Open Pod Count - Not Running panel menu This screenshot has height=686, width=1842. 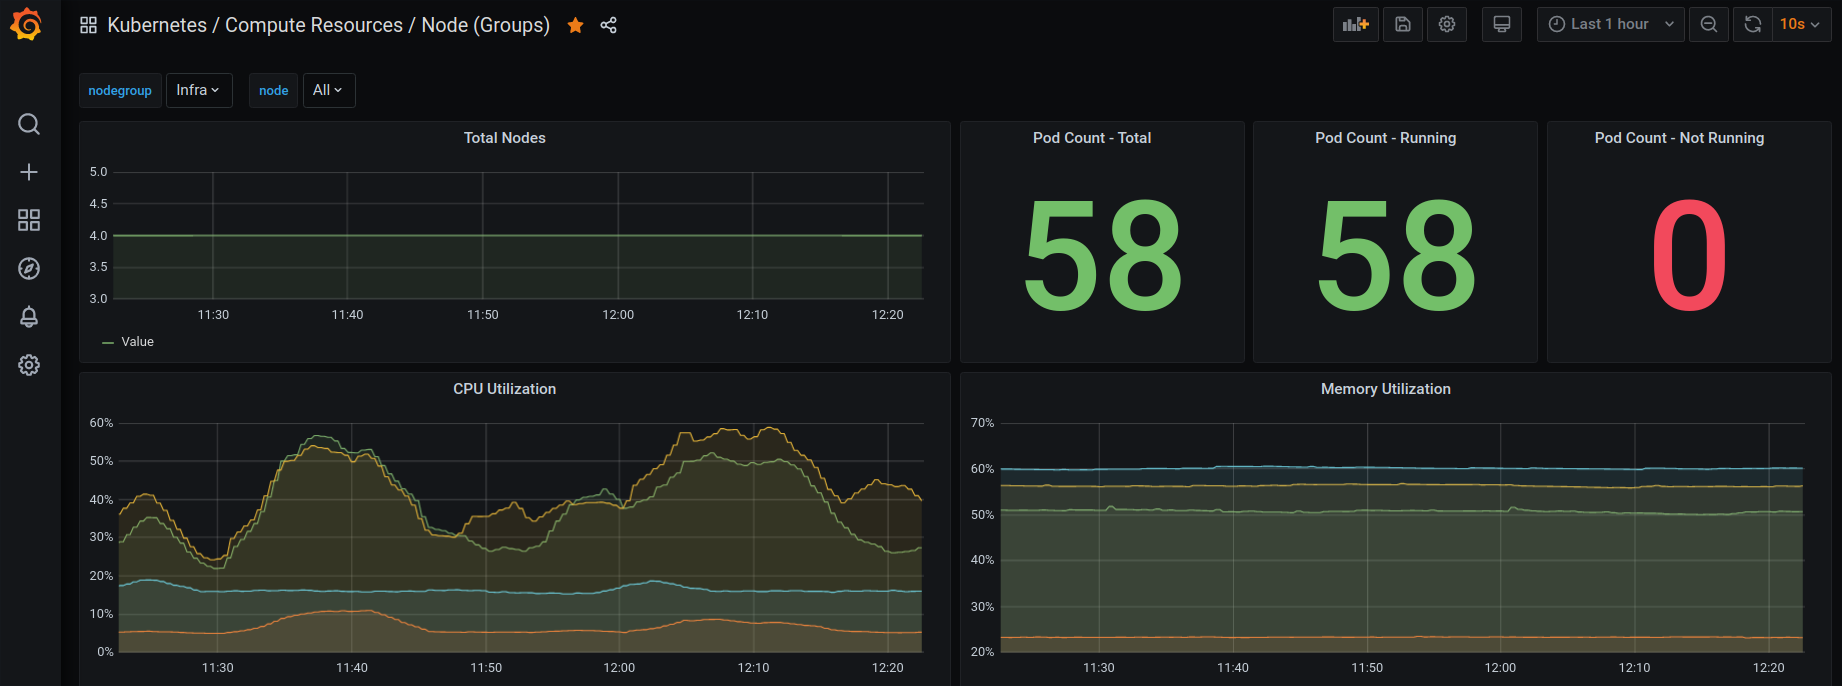point(1679,138)
